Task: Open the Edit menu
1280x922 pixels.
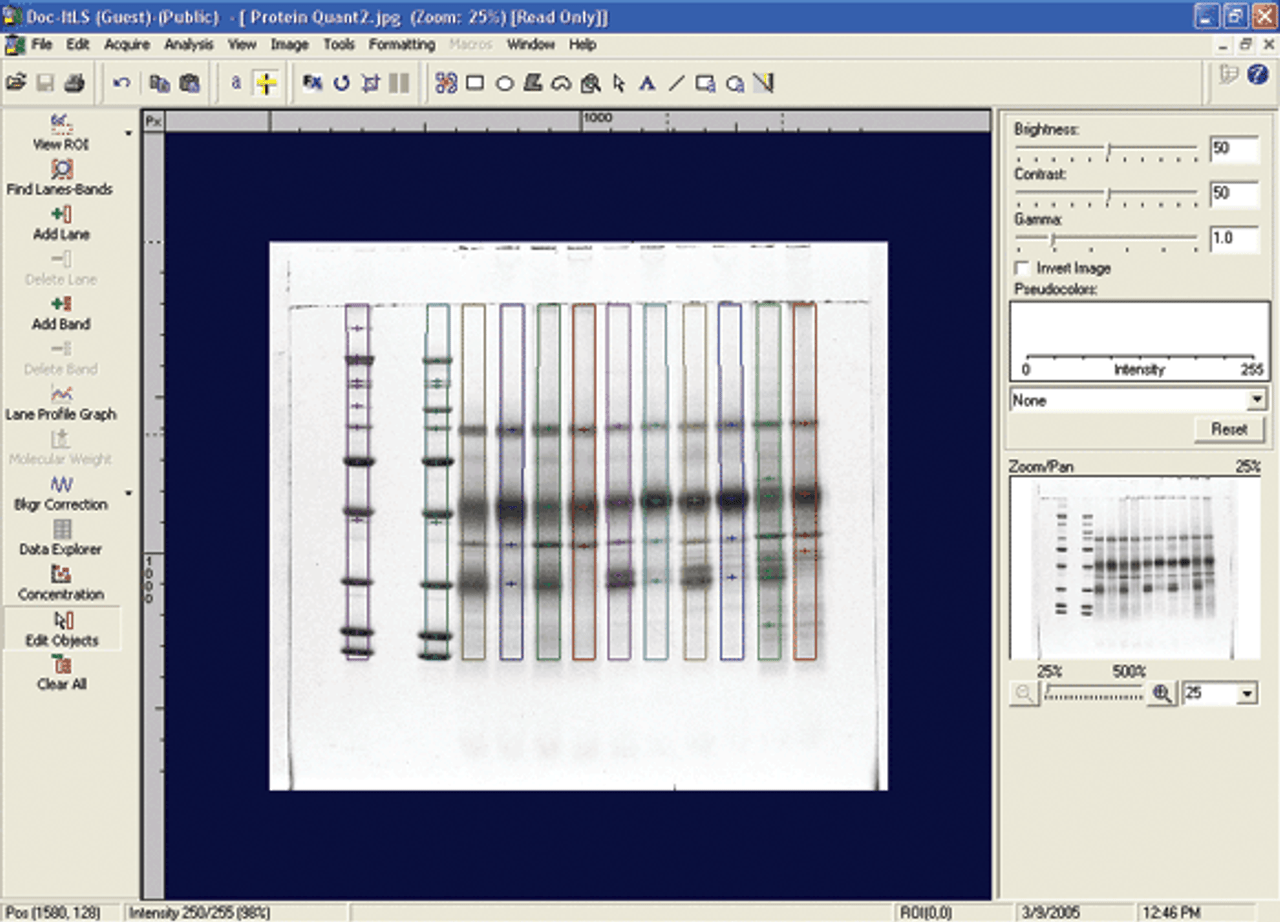Action: click(x=78, y=44)
